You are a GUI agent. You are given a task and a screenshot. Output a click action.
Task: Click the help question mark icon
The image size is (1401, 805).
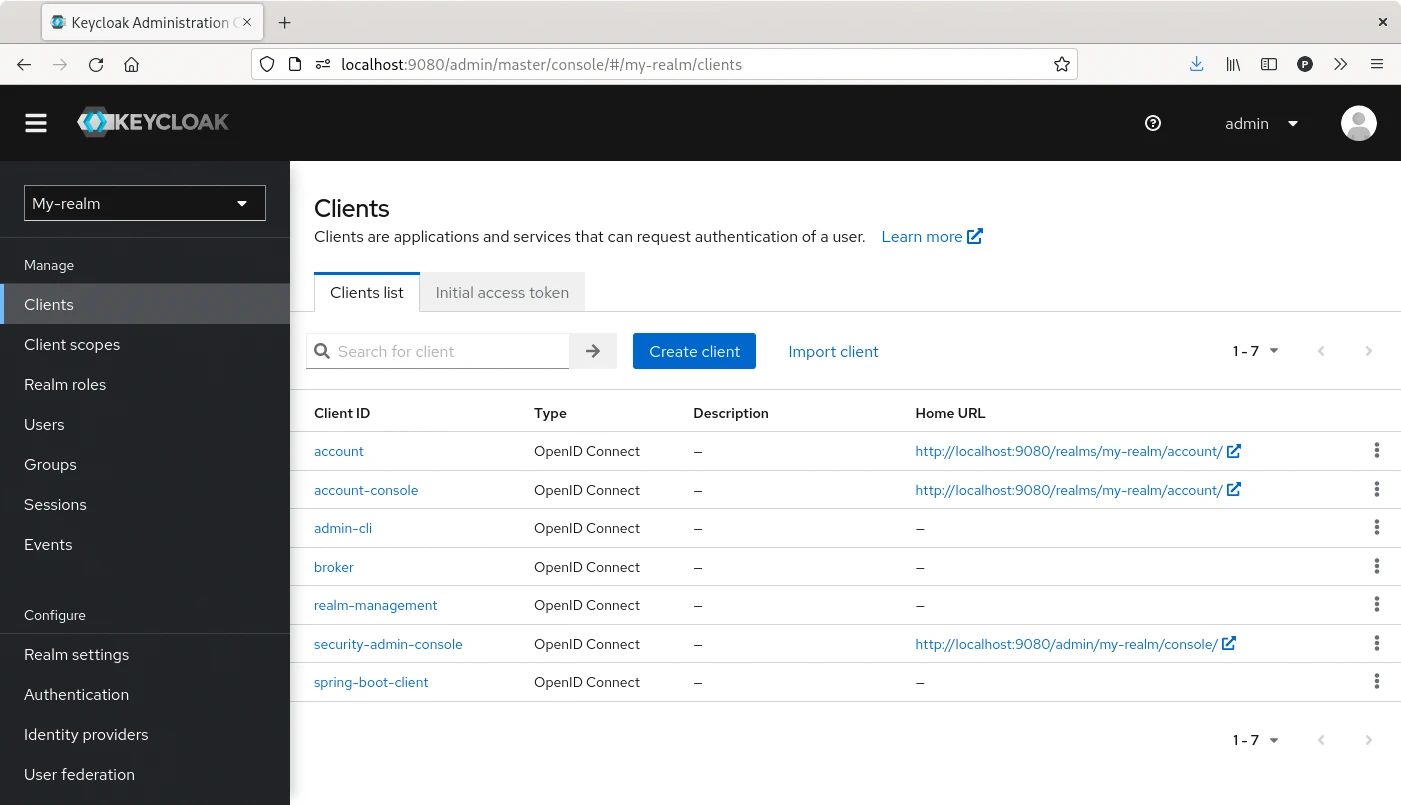click(1153, 123)
